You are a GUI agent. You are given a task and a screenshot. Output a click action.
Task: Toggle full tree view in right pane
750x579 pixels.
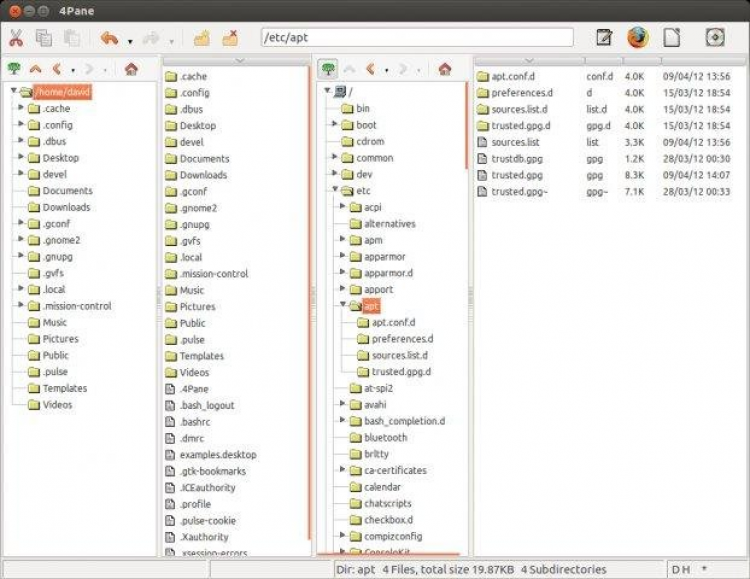[x=326, y=69]
